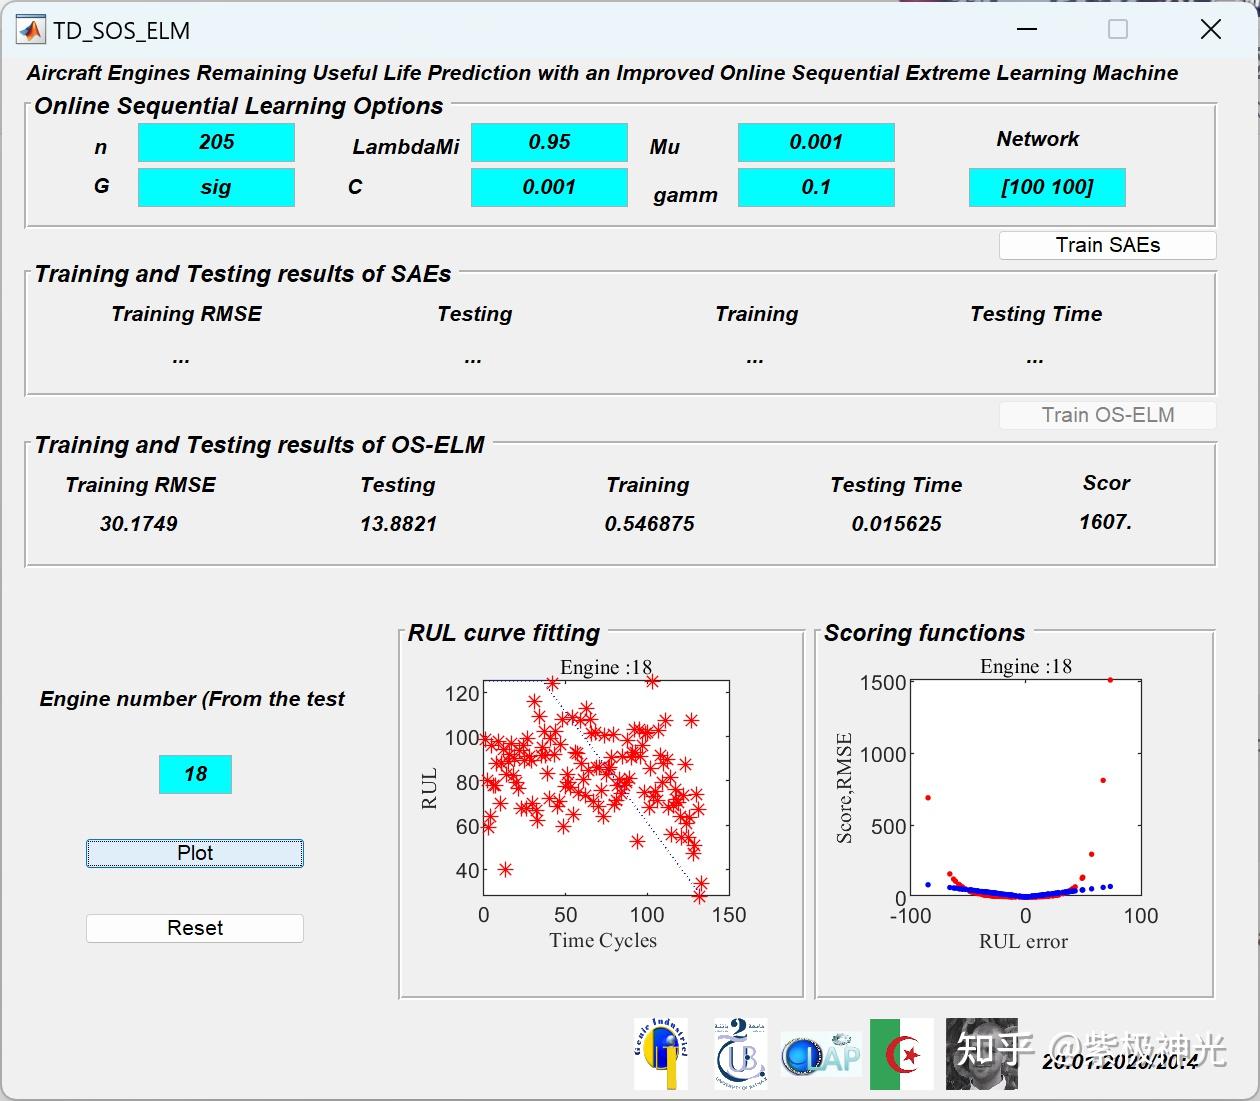Click the Reset button
This screenshot has height=1101, width=1260.
pyautogui.click(x=195, y=928)
